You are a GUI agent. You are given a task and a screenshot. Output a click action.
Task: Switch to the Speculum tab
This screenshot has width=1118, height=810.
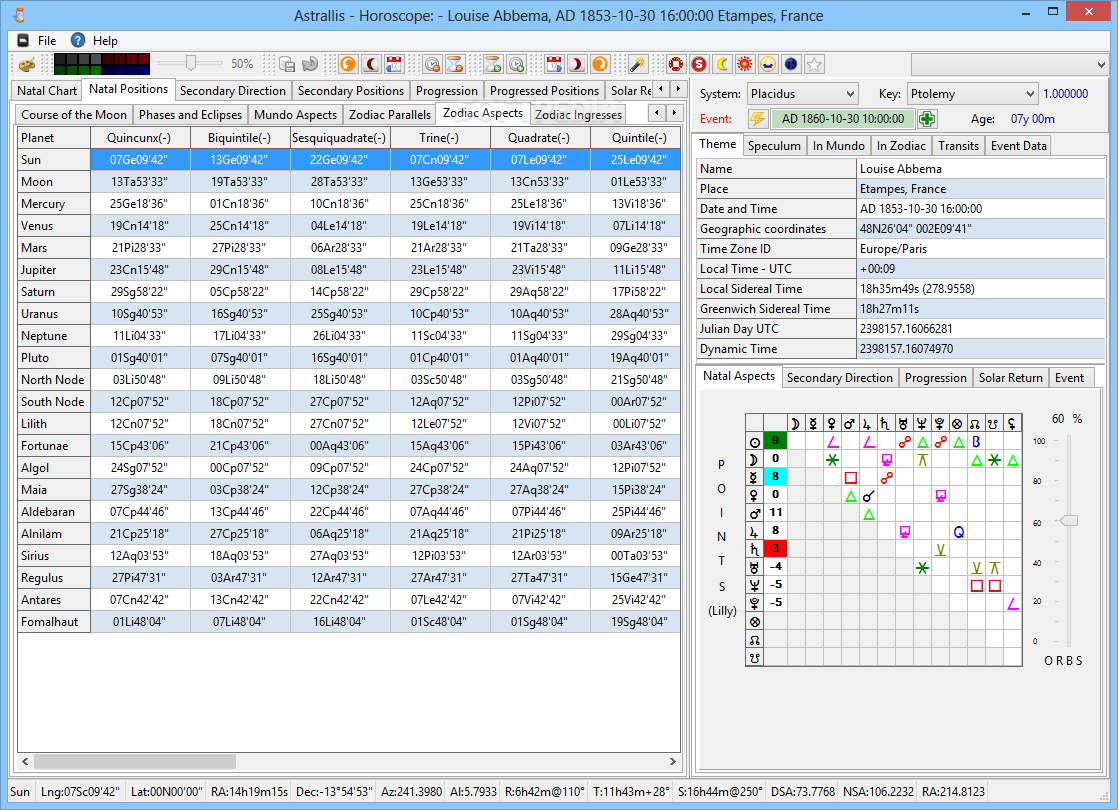(x=774, y=145)
